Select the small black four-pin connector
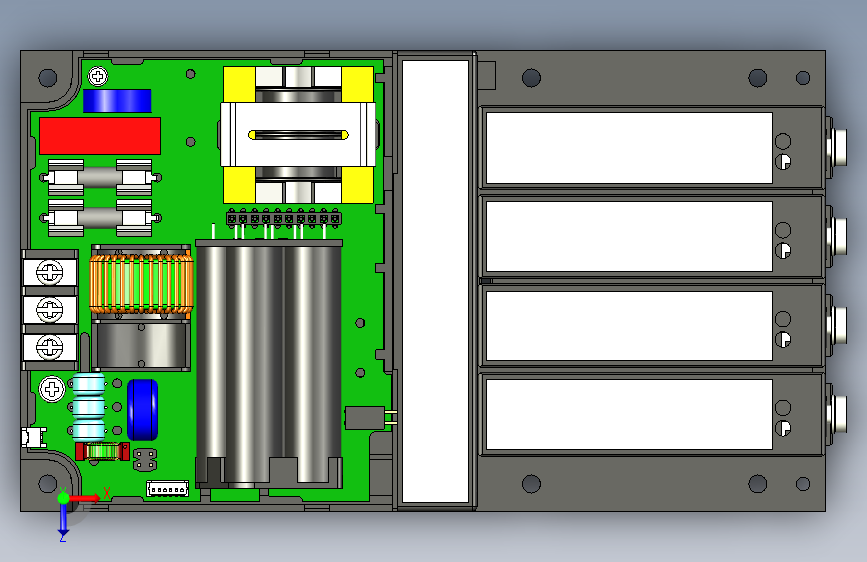The image size is (867, 562). (145, 460)
